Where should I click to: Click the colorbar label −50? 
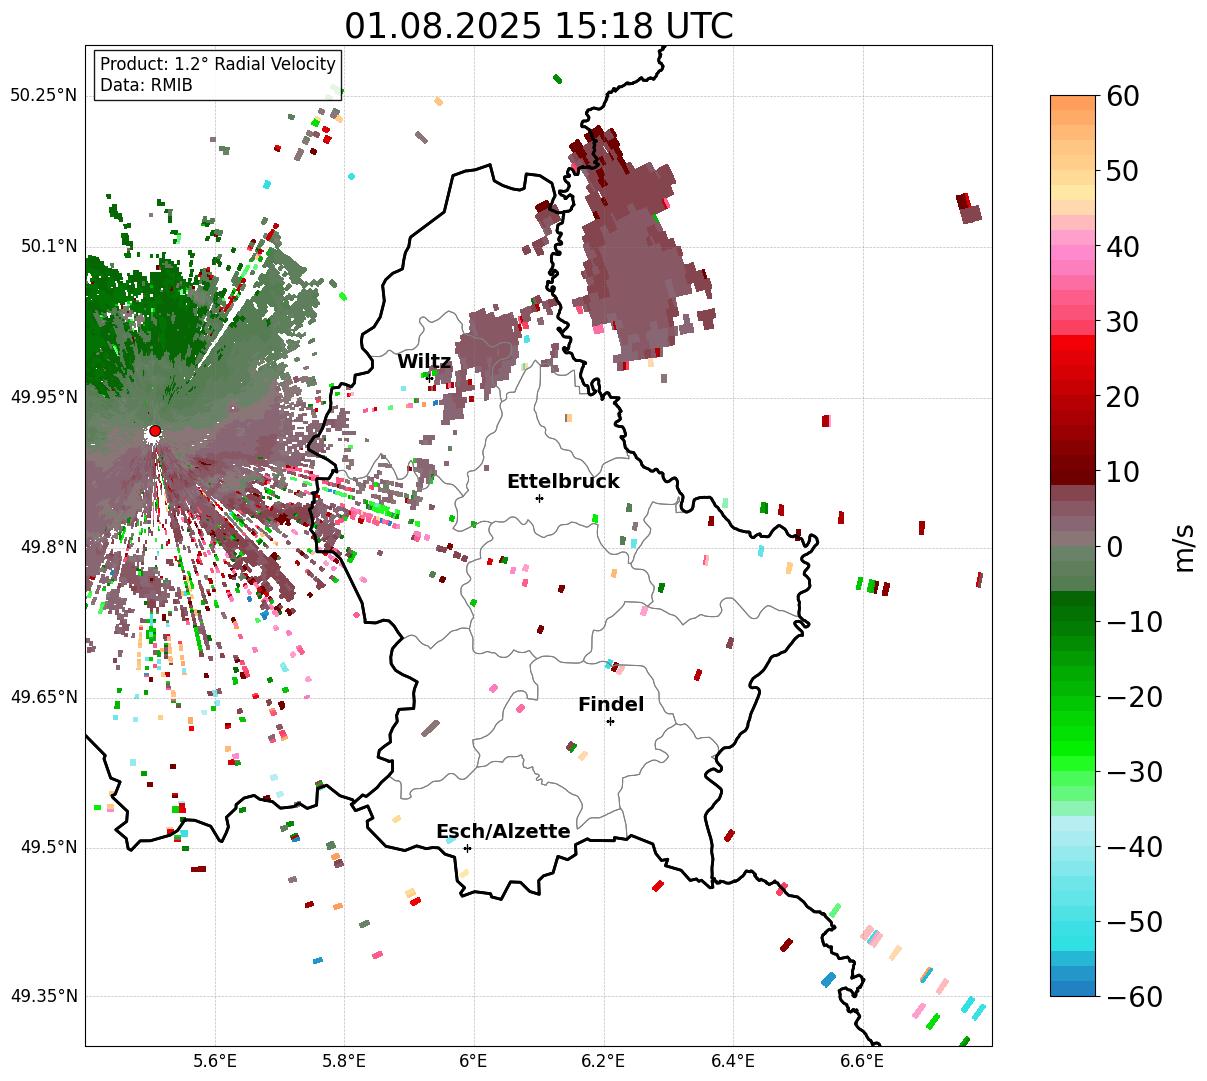pos(1134,922)
